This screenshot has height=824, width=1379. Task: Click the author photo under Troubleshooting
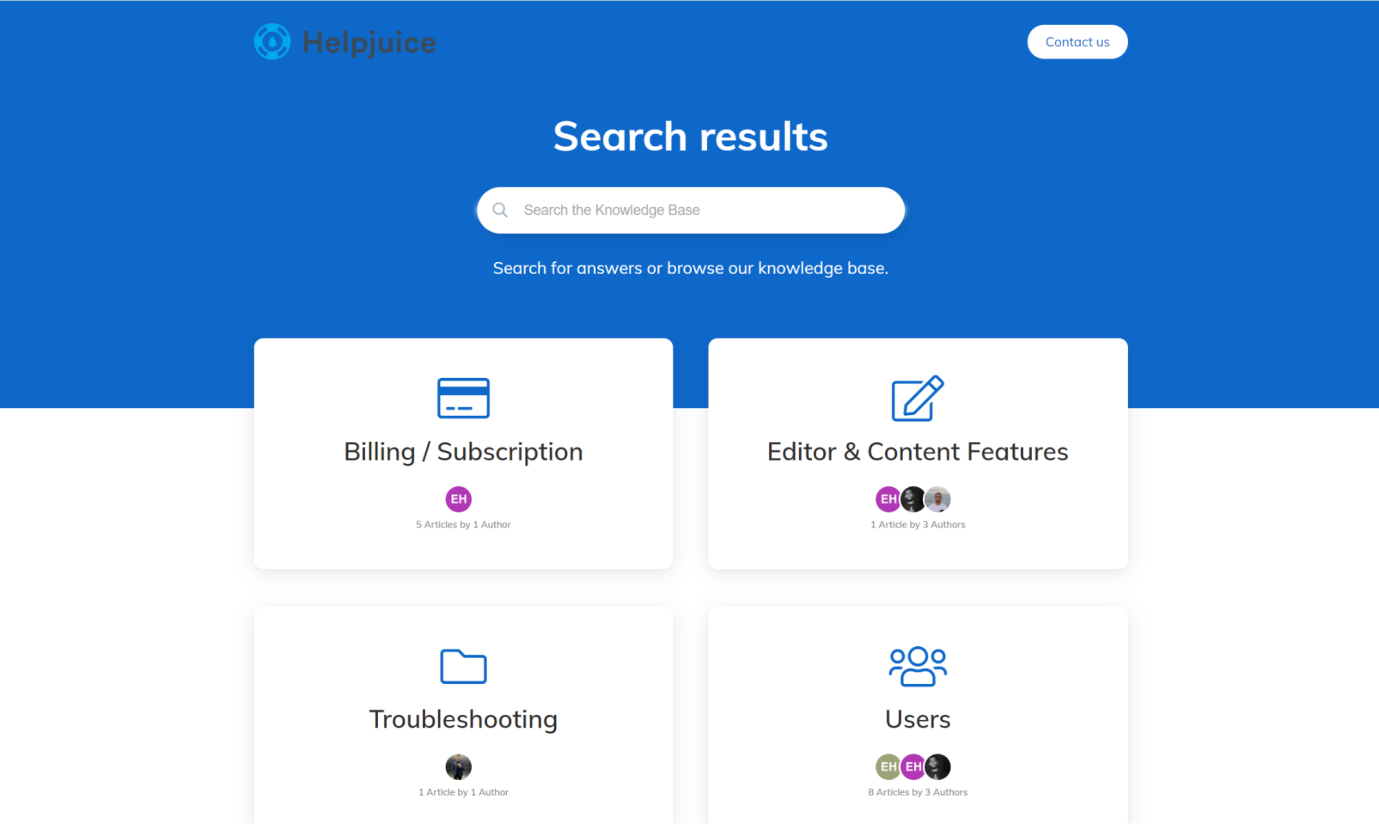tap(458, 767)
